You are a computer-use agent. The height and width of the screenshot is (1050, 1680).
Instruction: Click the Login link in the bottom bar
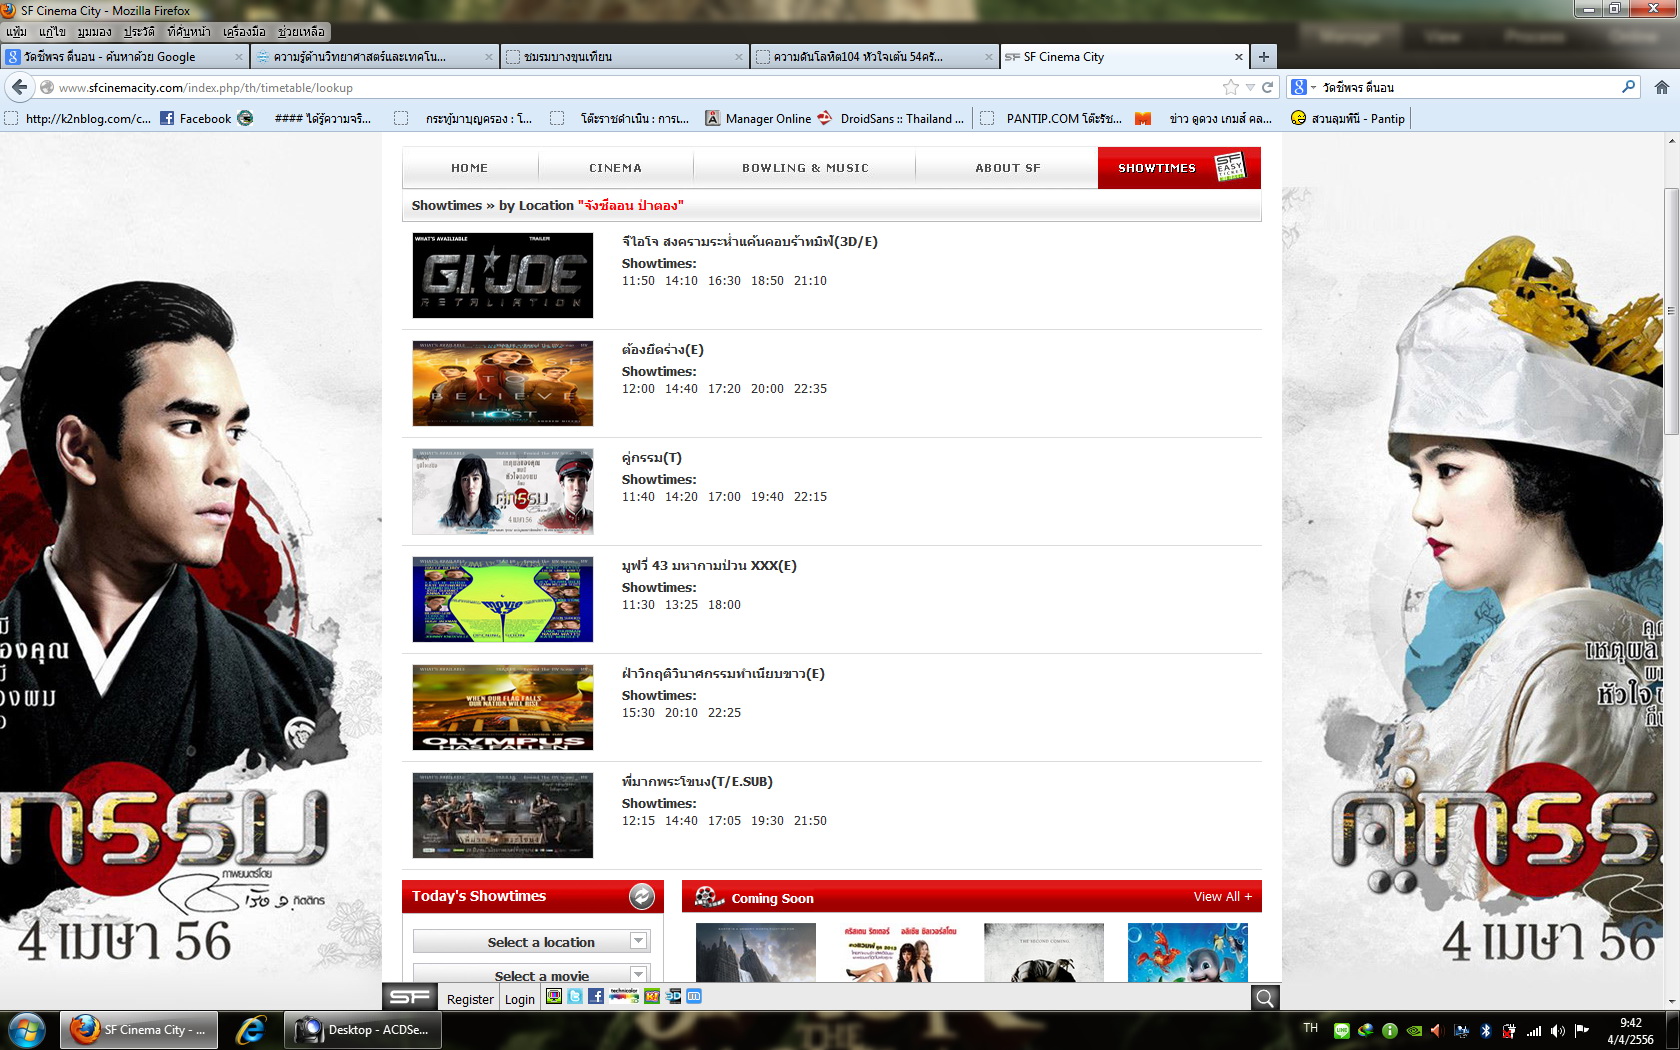520,999
